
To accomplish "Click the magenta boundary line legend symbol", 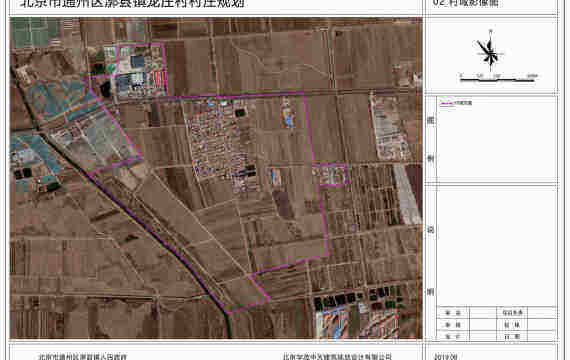I will point(446,103).
